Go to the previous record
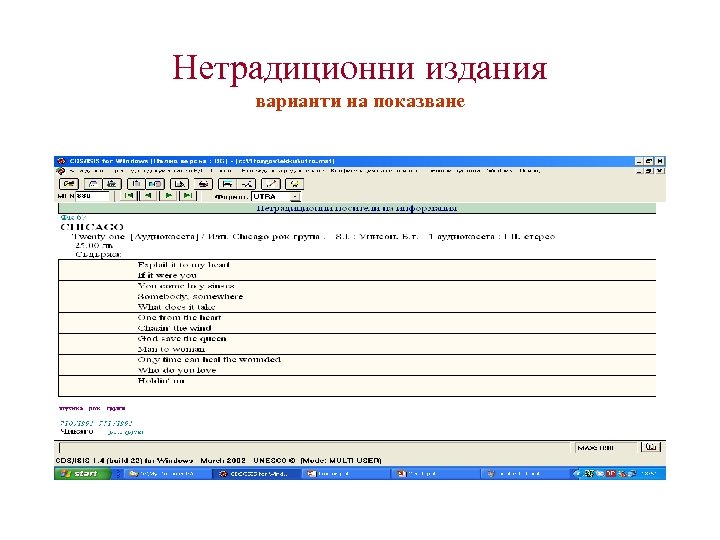Viewport: 720px width, 540px height. (148, 196)
